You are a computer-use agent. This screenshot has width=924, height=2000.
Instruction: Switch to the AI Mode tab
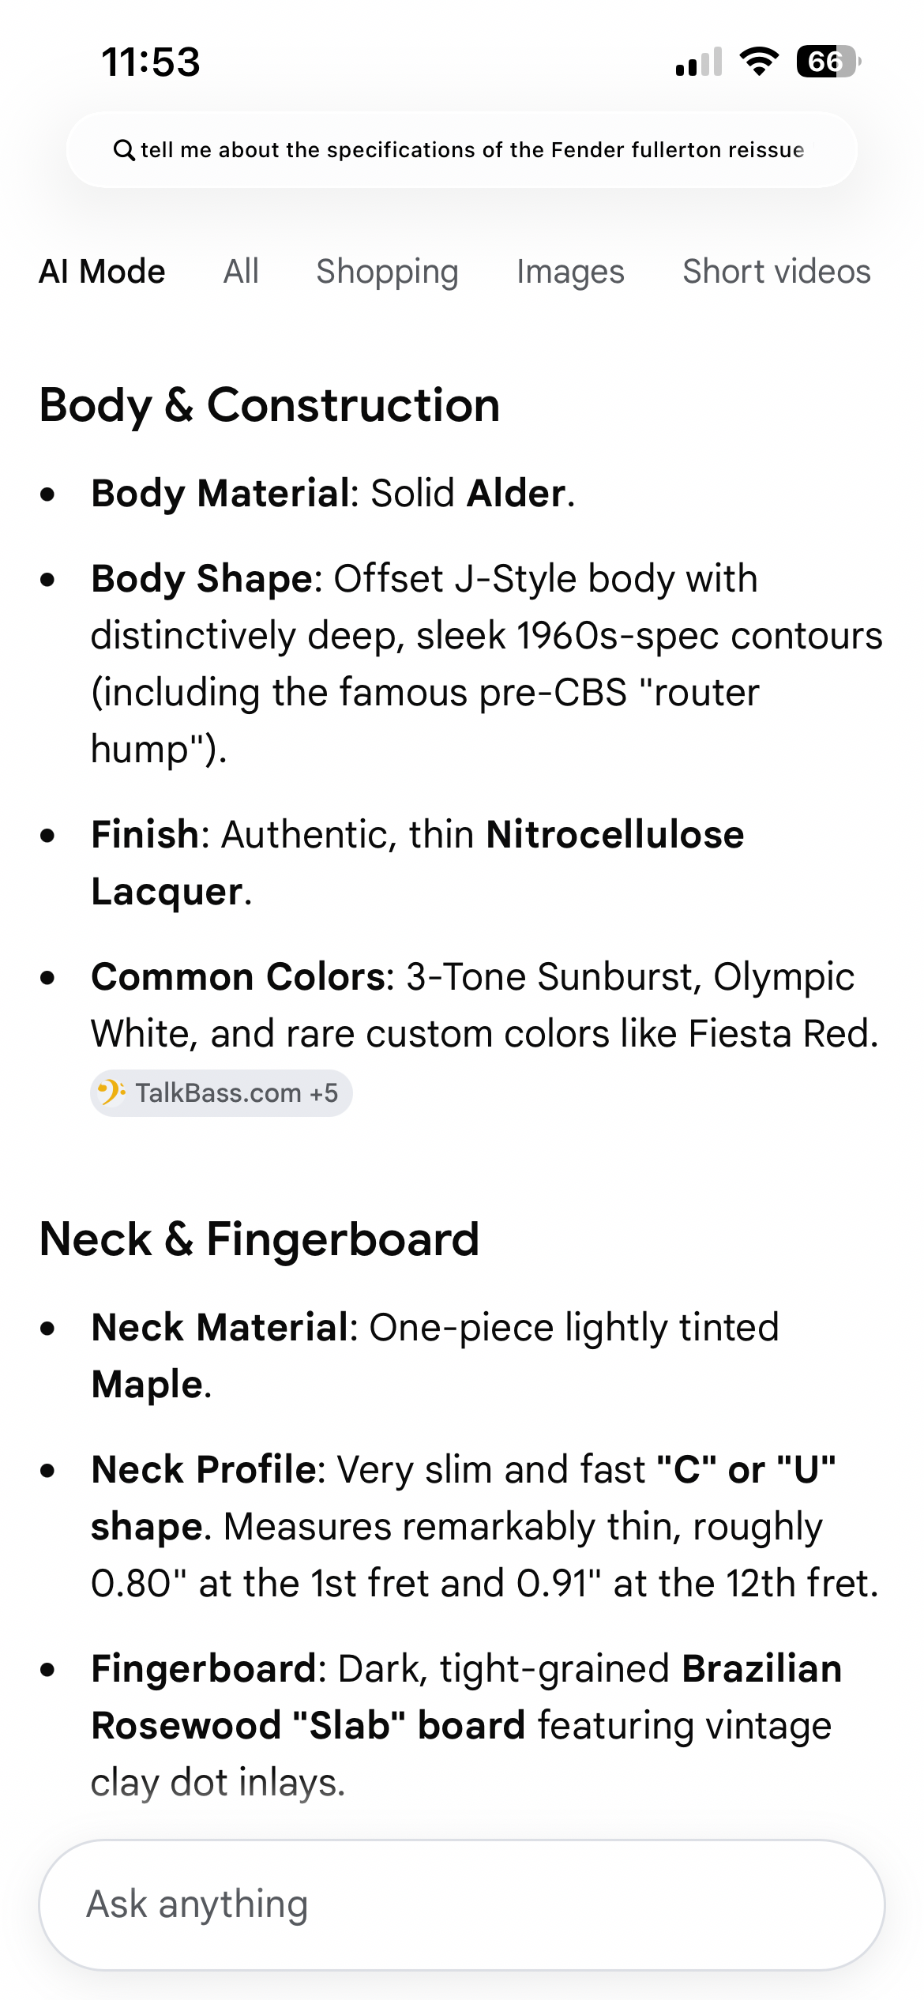pos(102,271)
